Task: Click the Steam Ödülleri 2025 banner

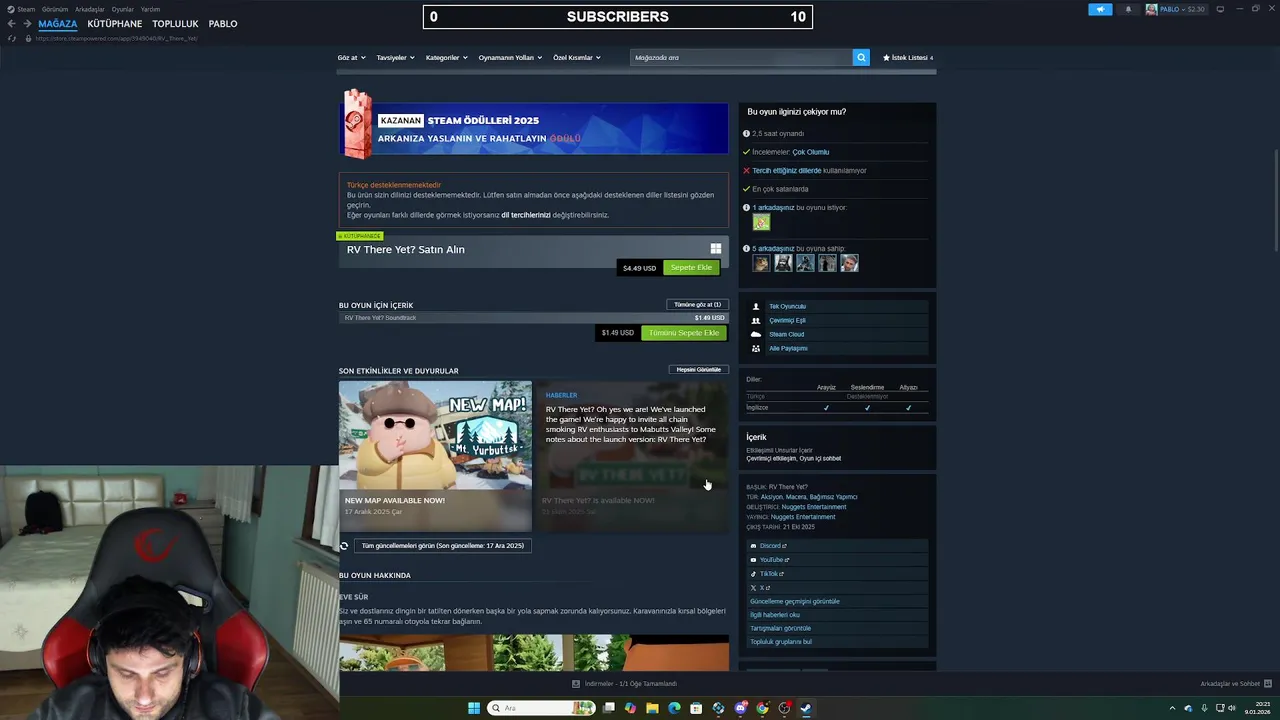Action: (x=533, y=127)
